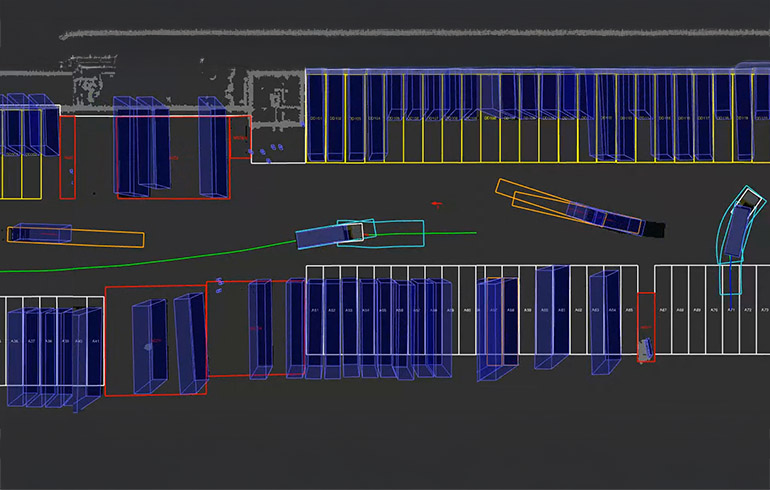The width and height of the screenshot is (770, 490).
Task: Select empty parking slot A65
Action: pyautogui.click(x=630, y=310)
